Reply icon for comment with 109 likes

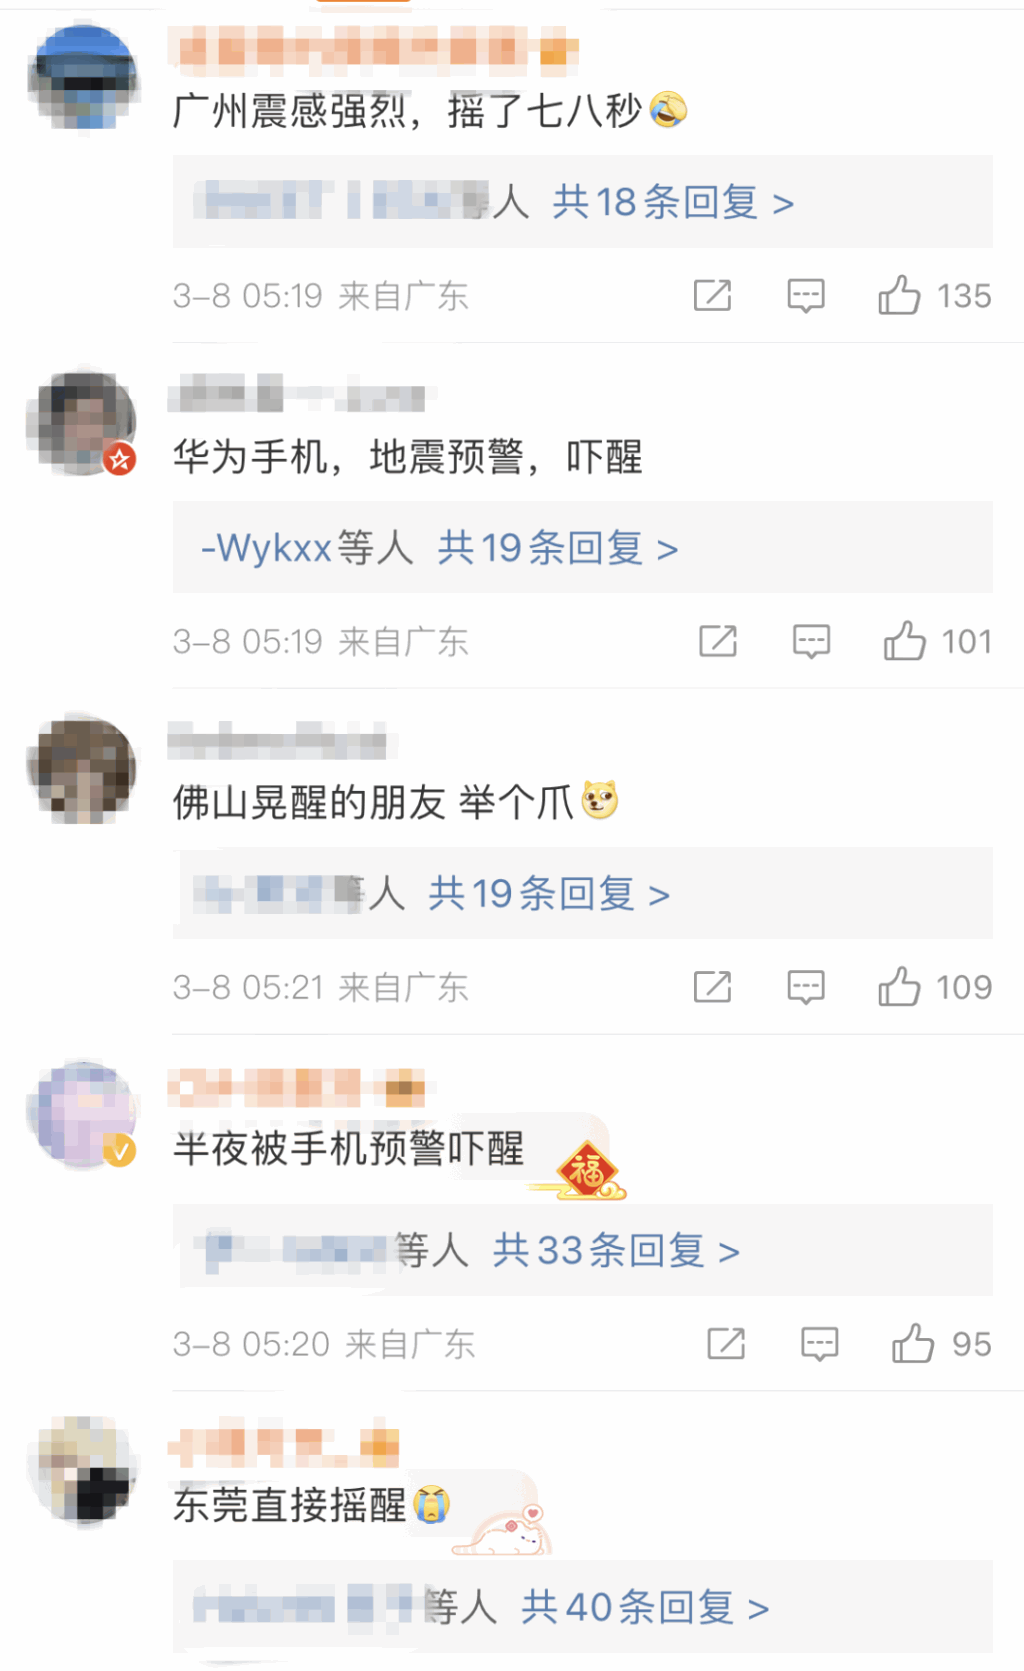pyautogui.click(x=805, y=987)
